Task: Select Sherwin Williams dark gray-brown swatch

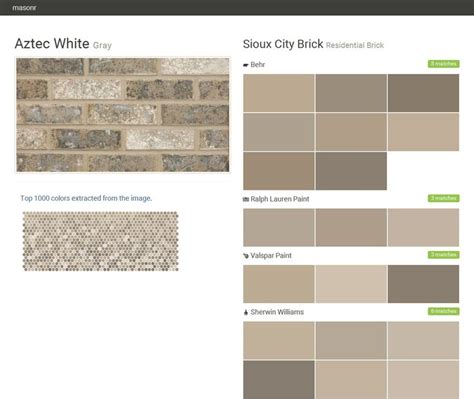Action: point(279,380)
